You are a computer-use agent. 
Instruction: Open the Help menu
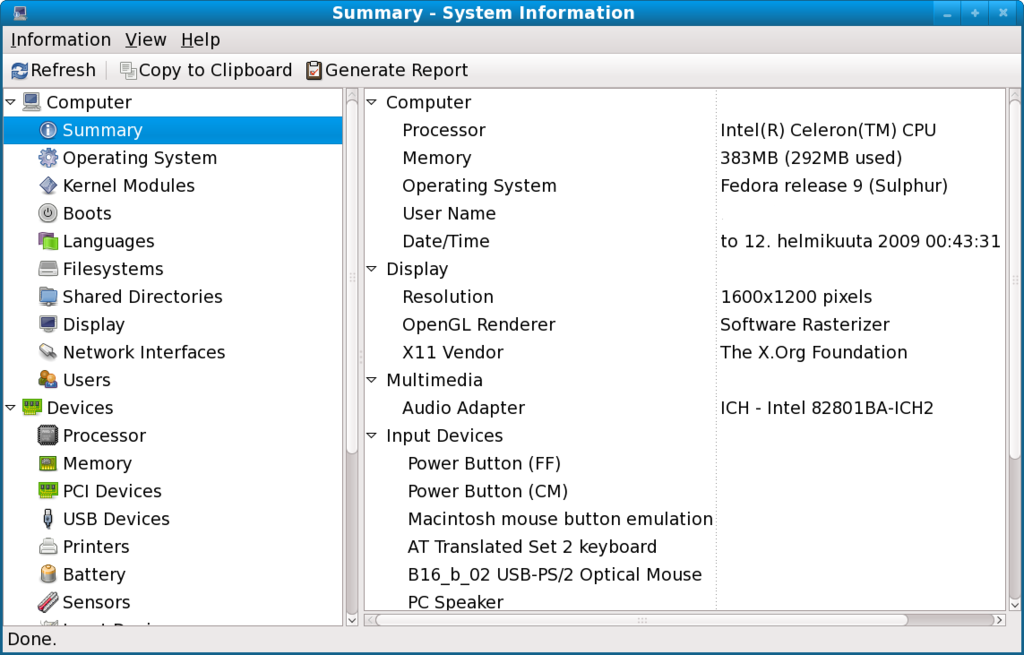(x=200, y=40)
